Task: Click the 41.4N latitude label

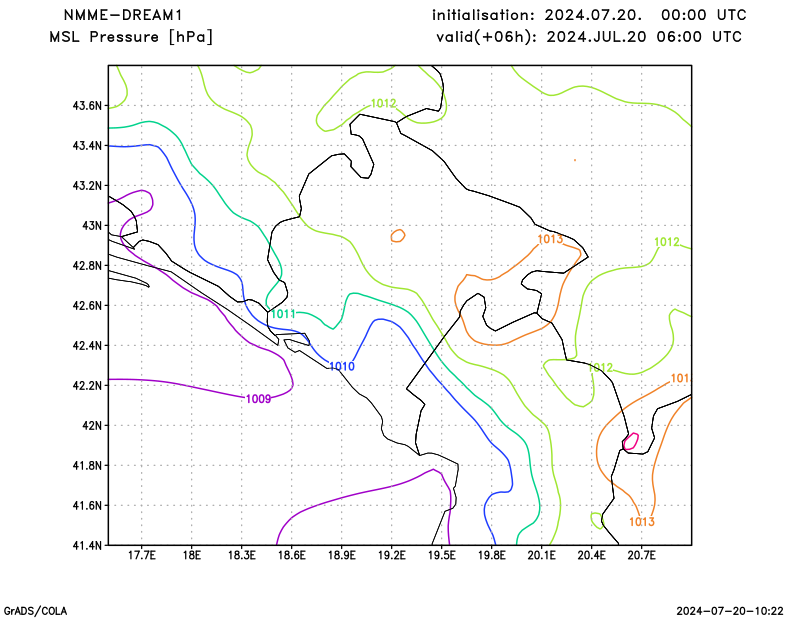Action: 87,546
